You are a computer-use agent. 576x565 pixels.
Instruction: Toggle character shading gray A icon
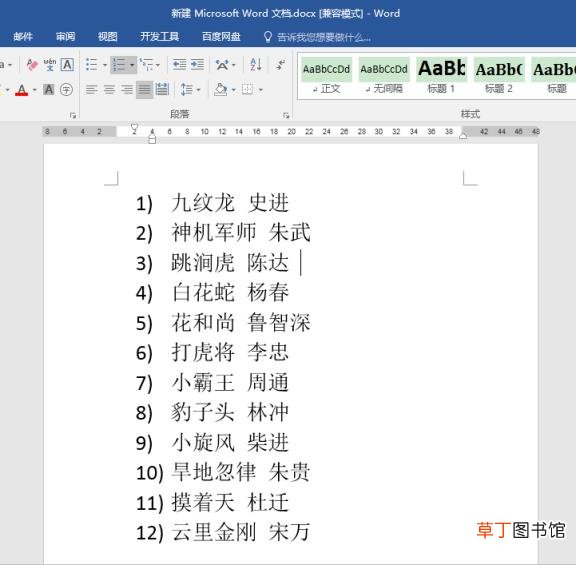48,89
